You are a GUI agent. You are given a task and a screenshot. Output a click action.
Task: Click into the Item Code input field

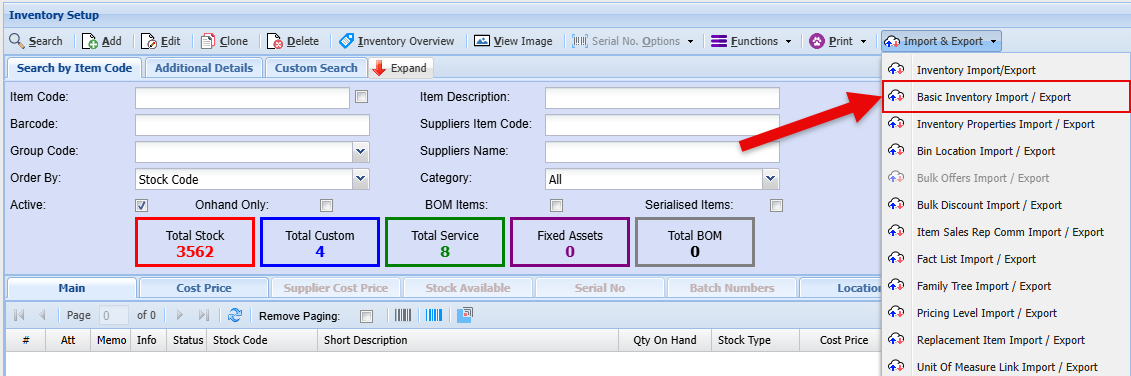[242, 97]
